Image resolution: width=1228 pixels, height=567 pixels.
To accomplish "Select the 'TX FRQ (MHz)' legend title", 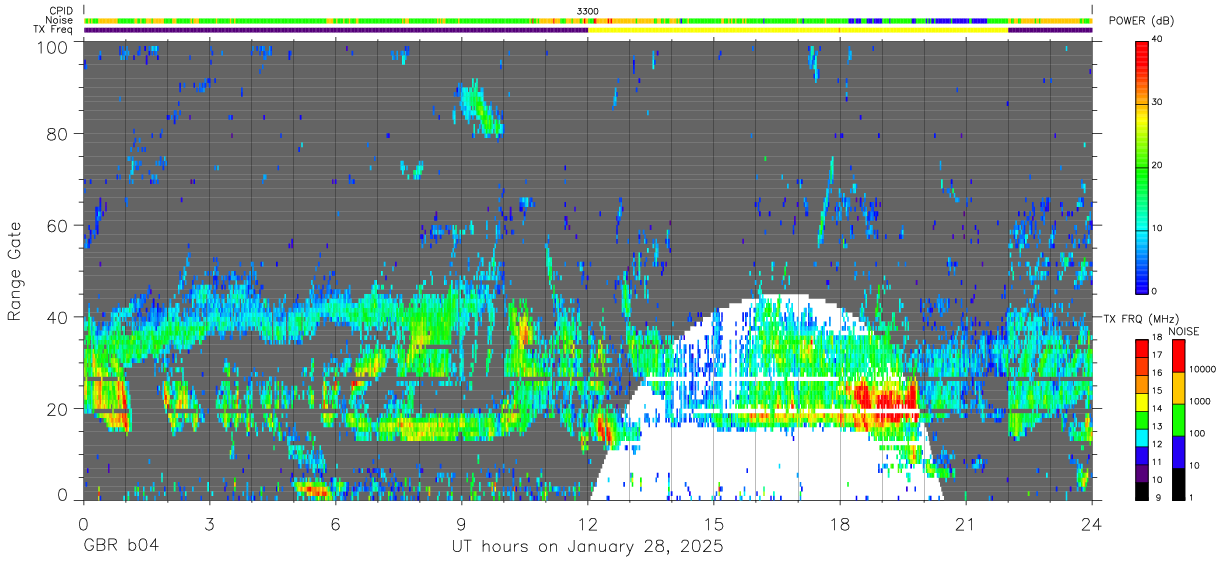I will pyautogui.click(x=1141, y=319).
